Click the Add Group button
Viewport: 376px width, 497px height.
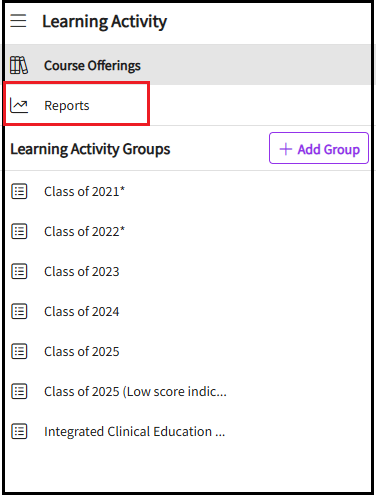pyautogui.click(x=319, y=148)
